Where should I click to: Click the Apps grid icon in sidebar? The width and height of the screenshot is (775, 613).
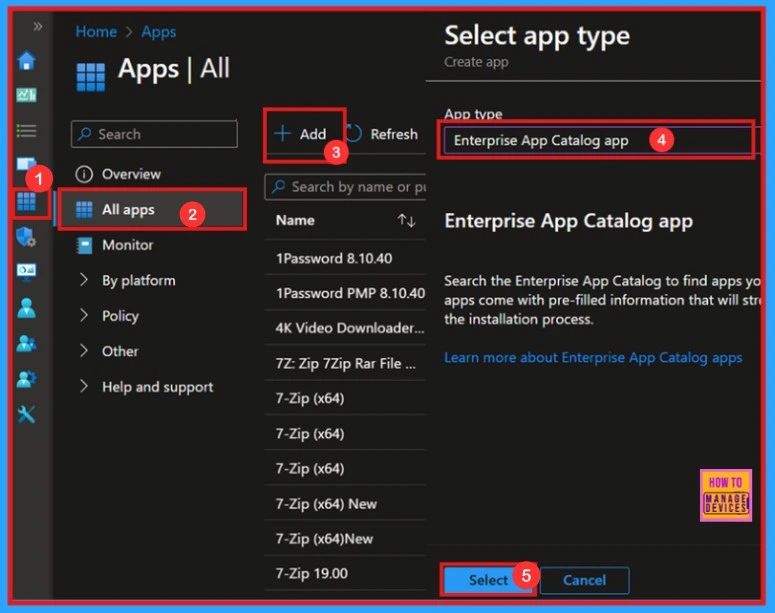coord(26,201)
